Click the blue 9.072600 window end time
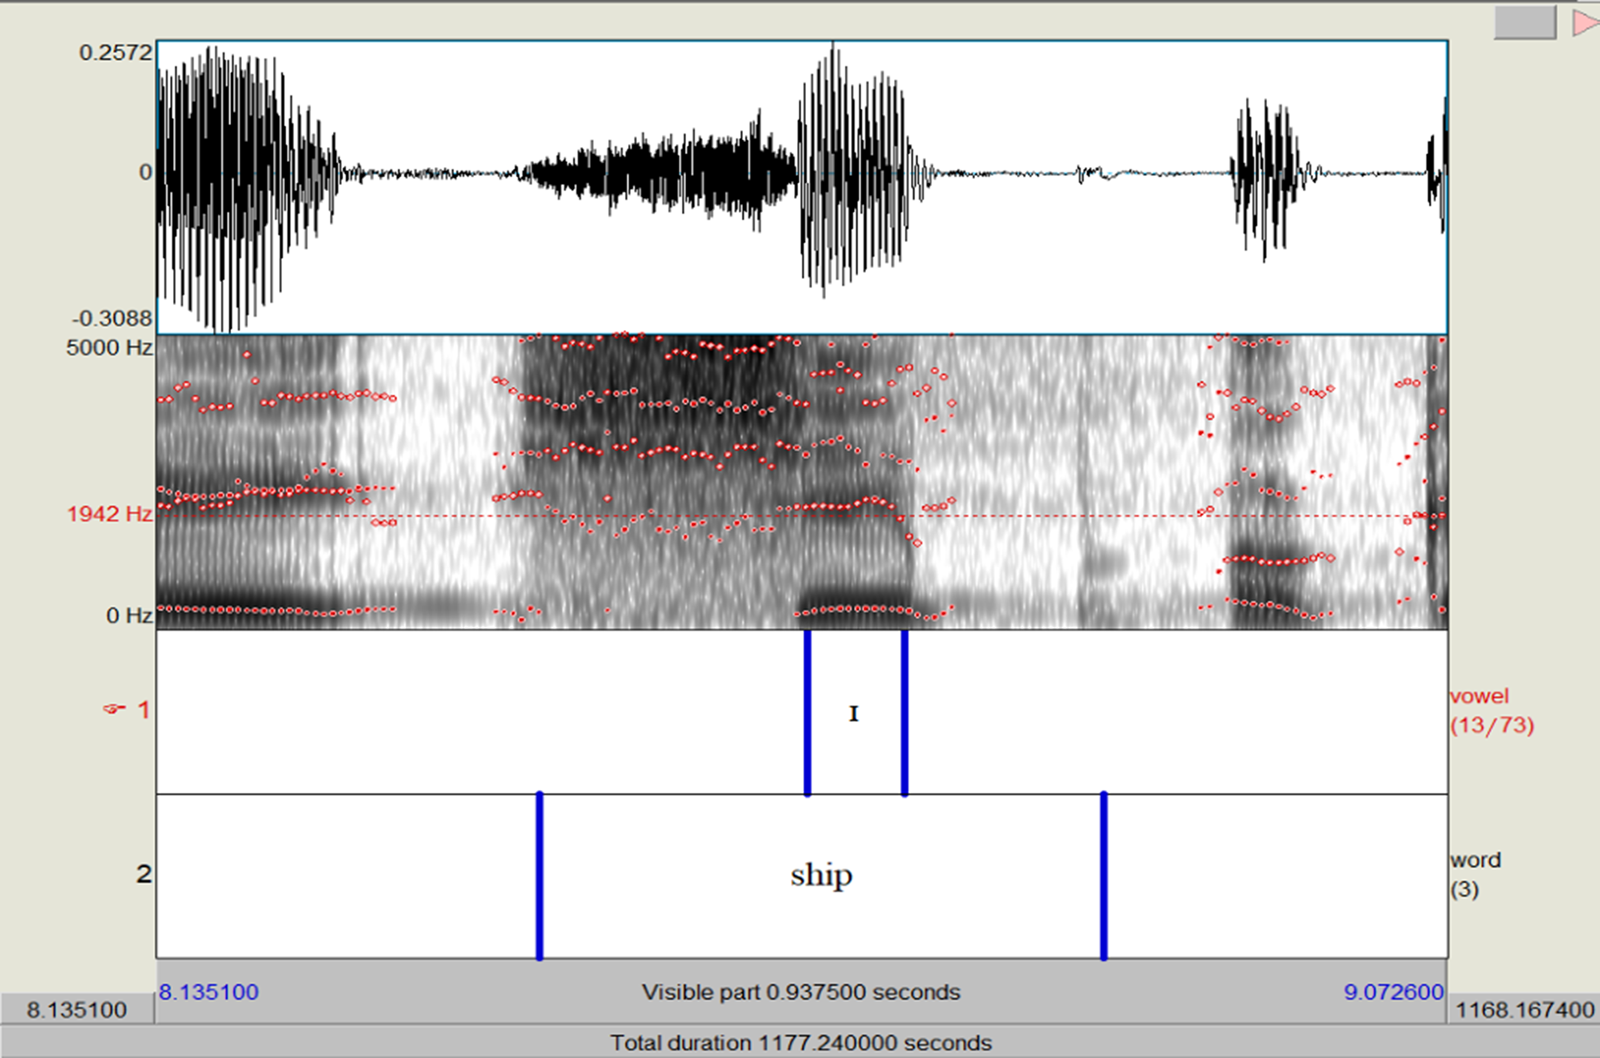Viewport: 1600px width, 1058px height. click(x=1394, y=992)
